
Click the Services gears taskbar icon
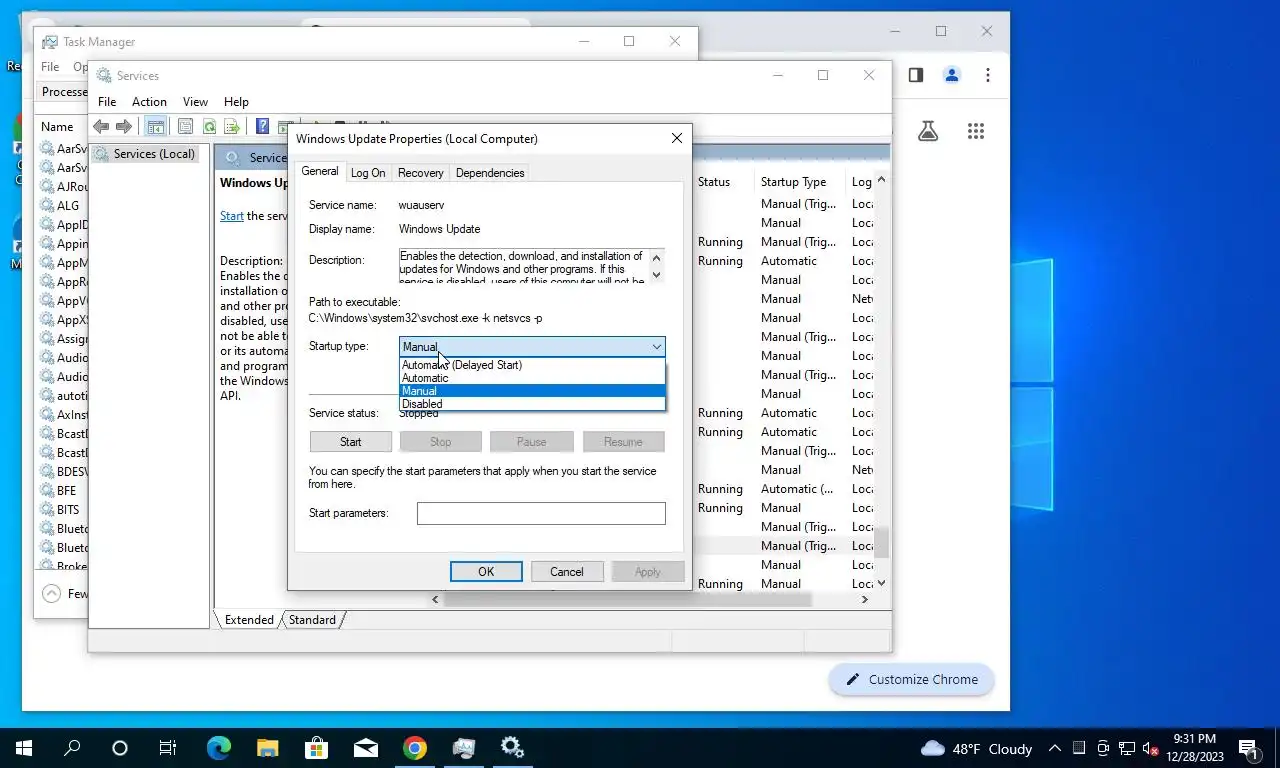pos(512,748)
